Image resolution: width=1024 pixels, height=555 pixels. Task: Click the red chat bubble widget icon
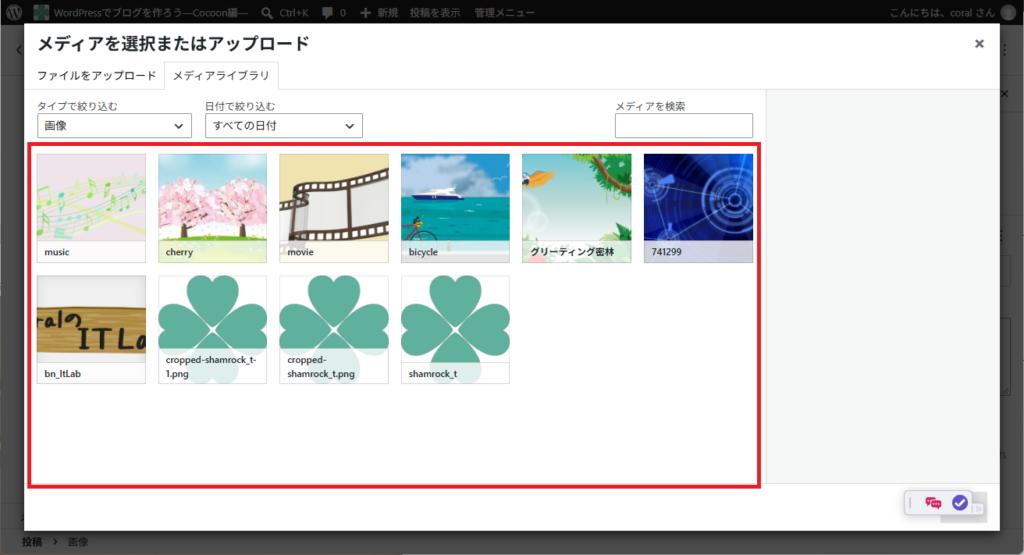933,502
